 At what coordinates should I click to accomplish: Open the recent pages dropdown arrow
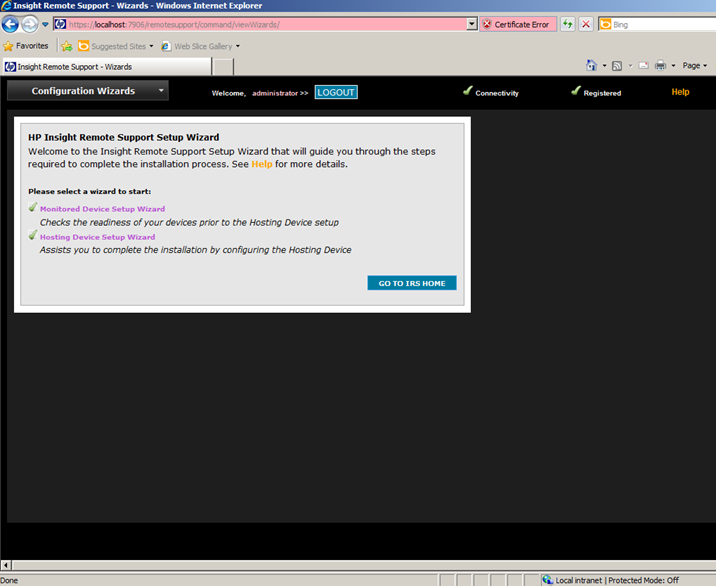pos(45,25)
